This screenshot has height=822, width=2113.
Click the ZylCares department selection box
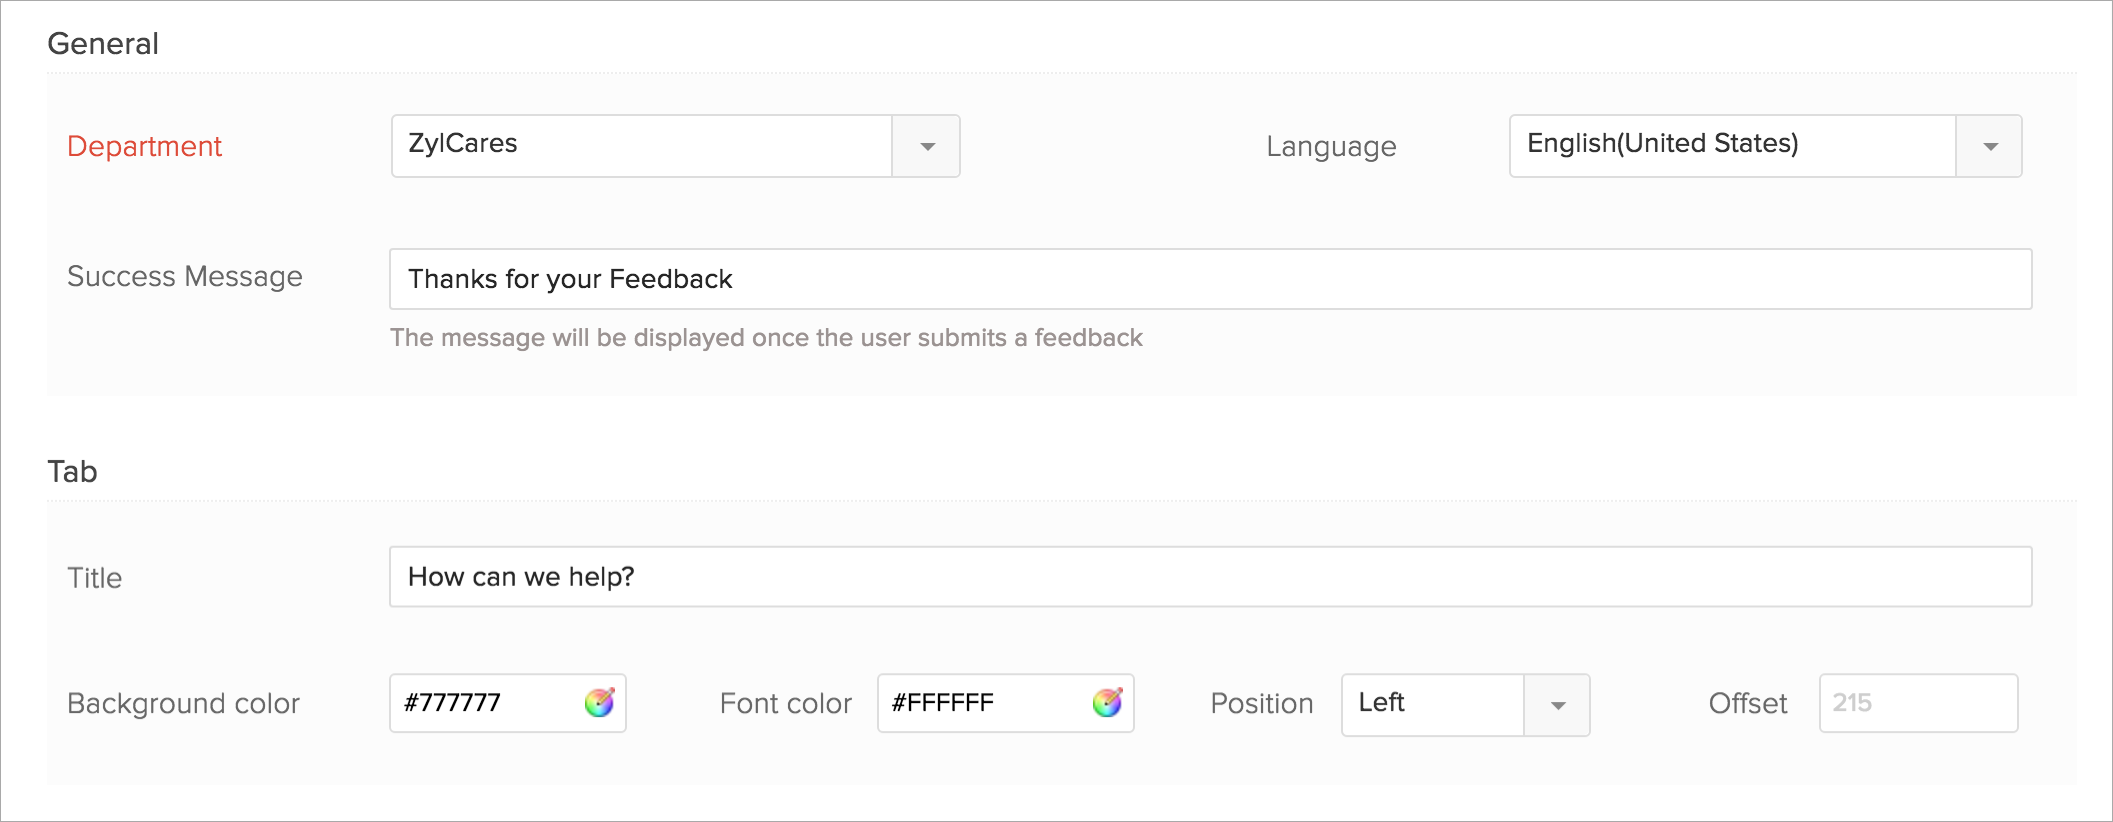(x=641, y=146)
